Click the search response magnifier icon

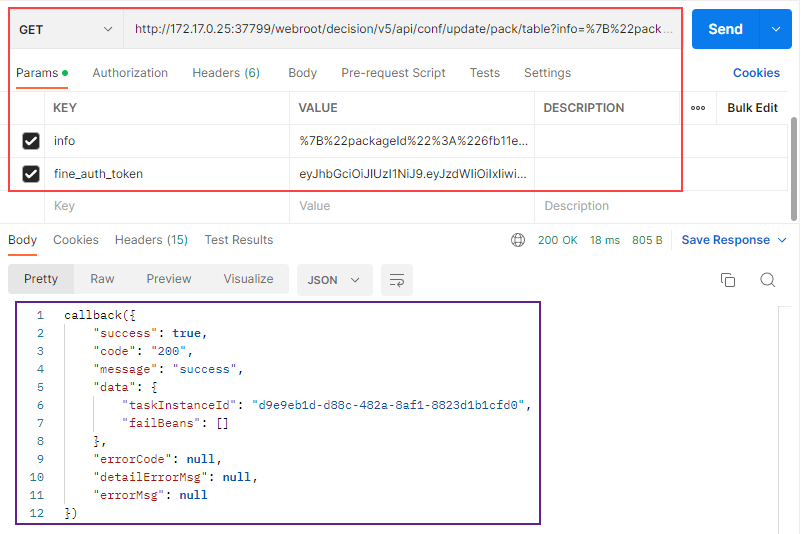point(767,280)
